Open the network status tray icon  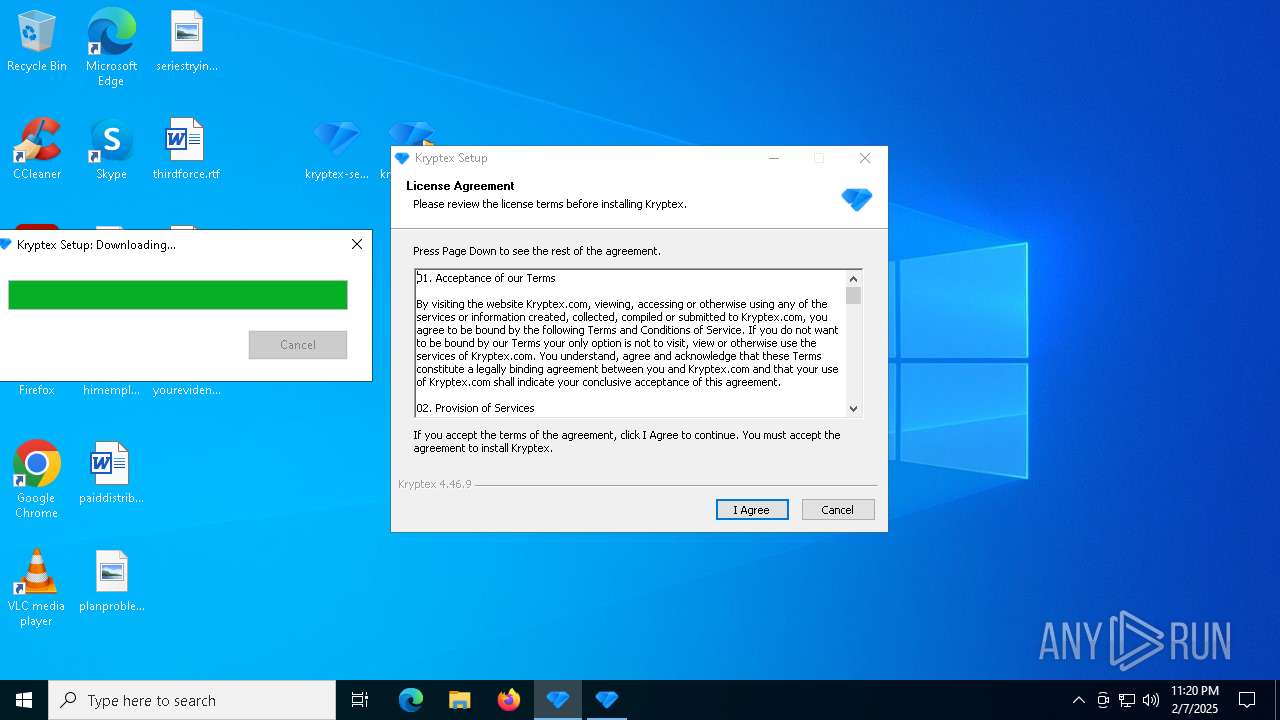tap(1127, 700)
